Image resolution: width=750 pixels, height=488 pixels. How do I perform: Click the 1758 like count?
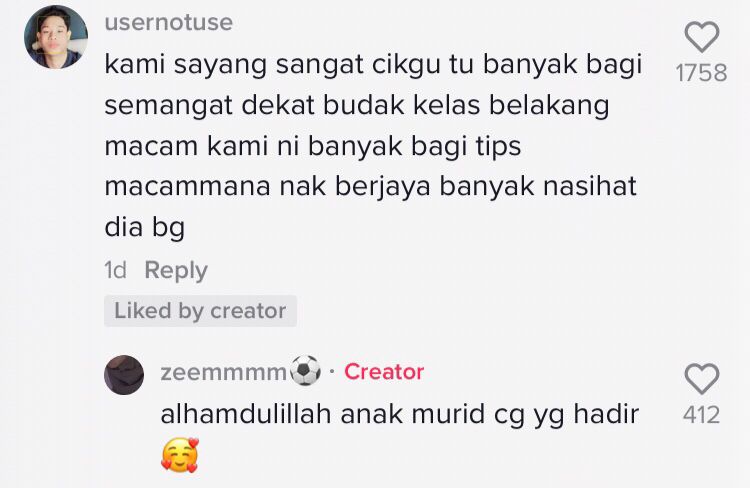click(x=701, y=73)
